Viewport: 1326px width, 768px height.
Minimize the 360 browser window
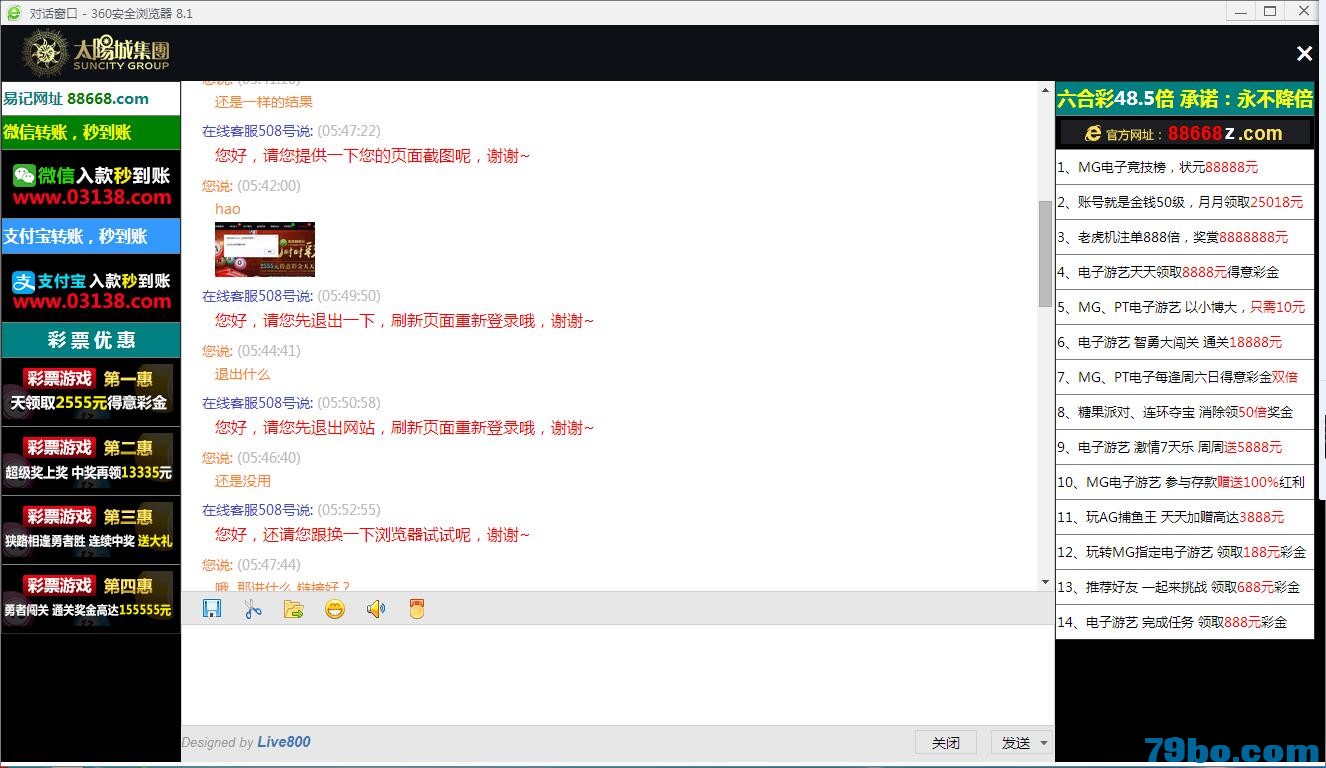click(1239, 12)
